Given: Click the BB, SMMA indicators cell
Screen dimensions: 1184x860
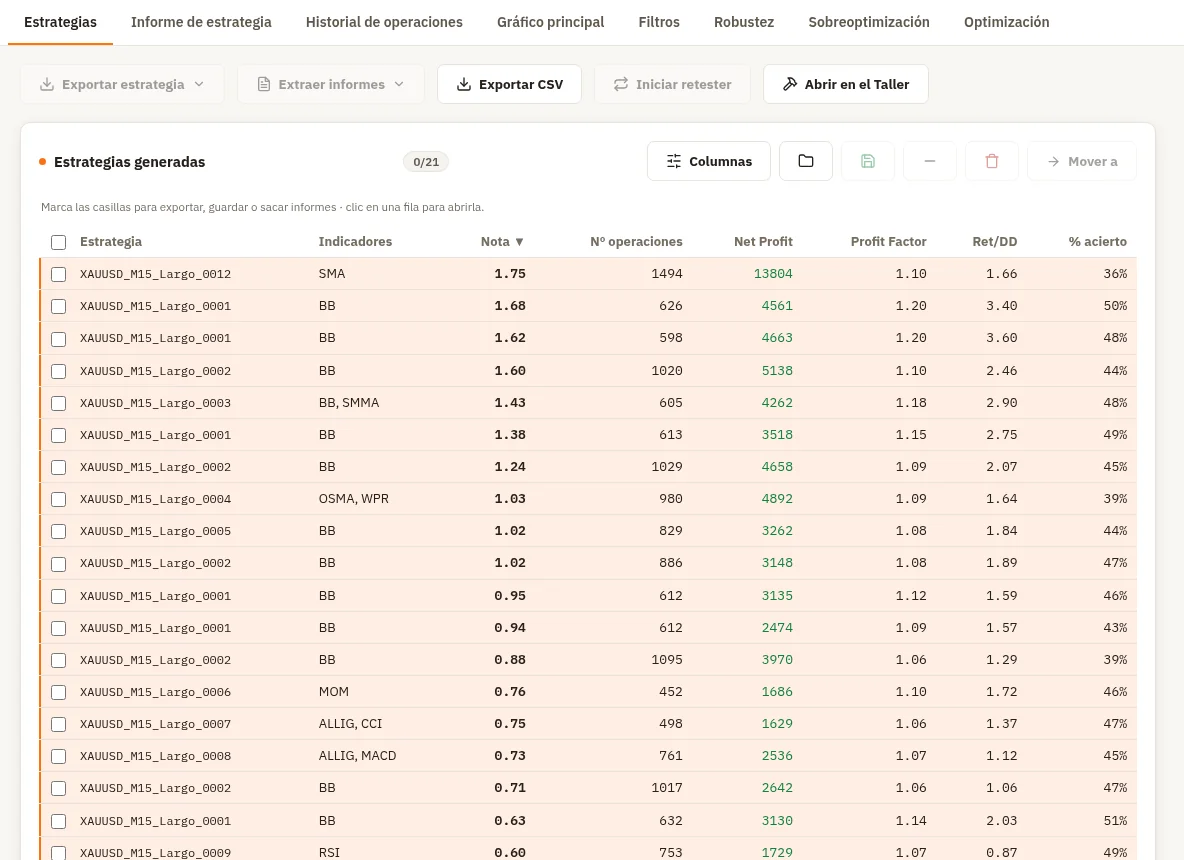Looking at the screenshot, I should pyautogui.click(x=349, y=402).
